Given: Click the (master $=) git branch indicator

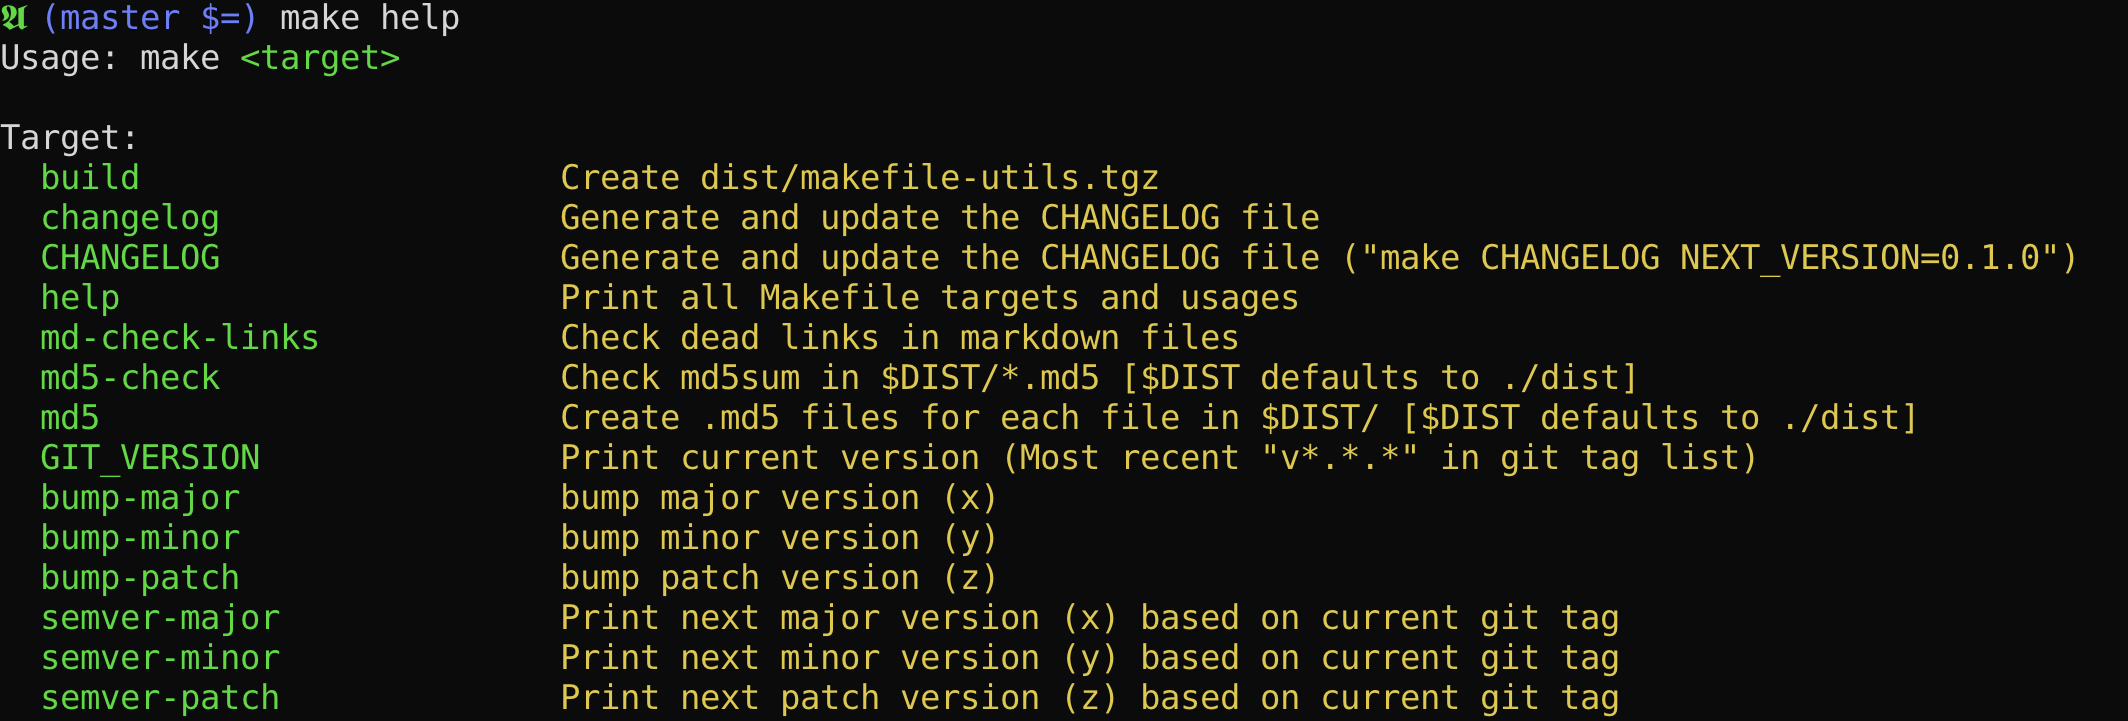Looking at the screenshot, I should pos(150,18).
